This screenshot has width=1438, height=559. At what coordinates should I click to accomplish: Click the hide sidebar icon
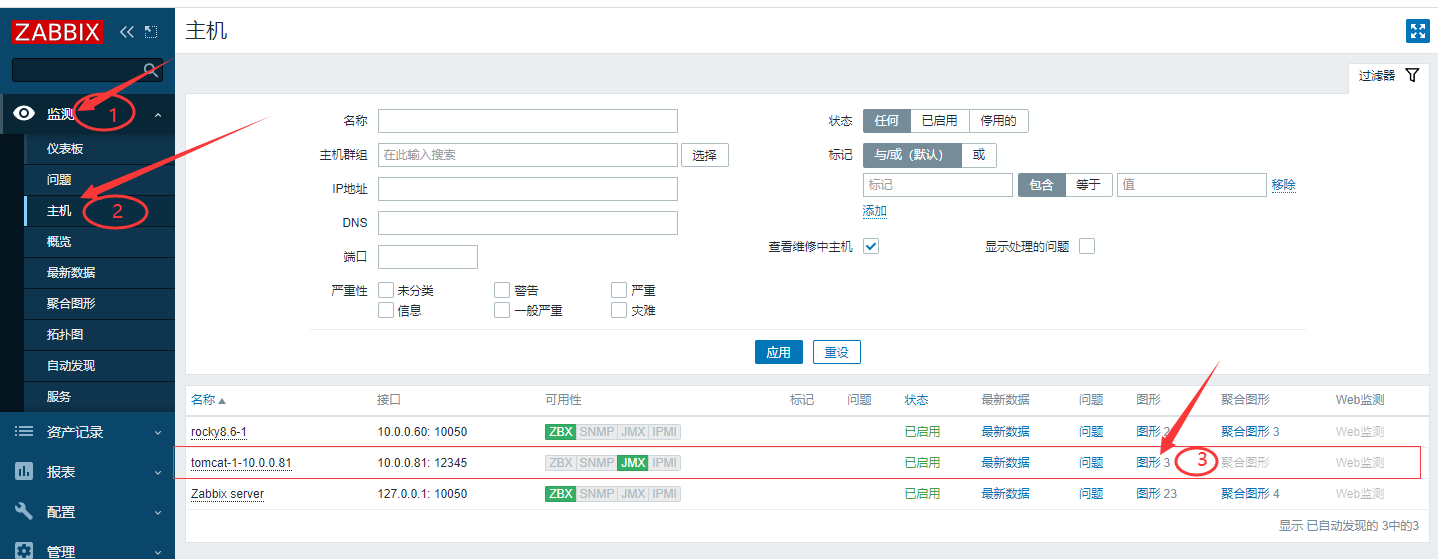pos(151,32)
